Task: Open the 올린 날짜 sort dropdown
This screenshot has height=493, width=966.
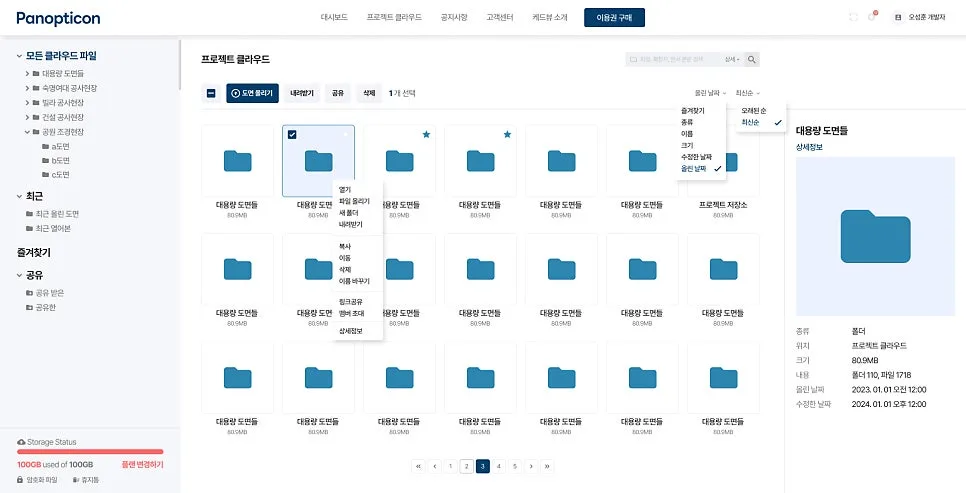Action: click(710, 93)
